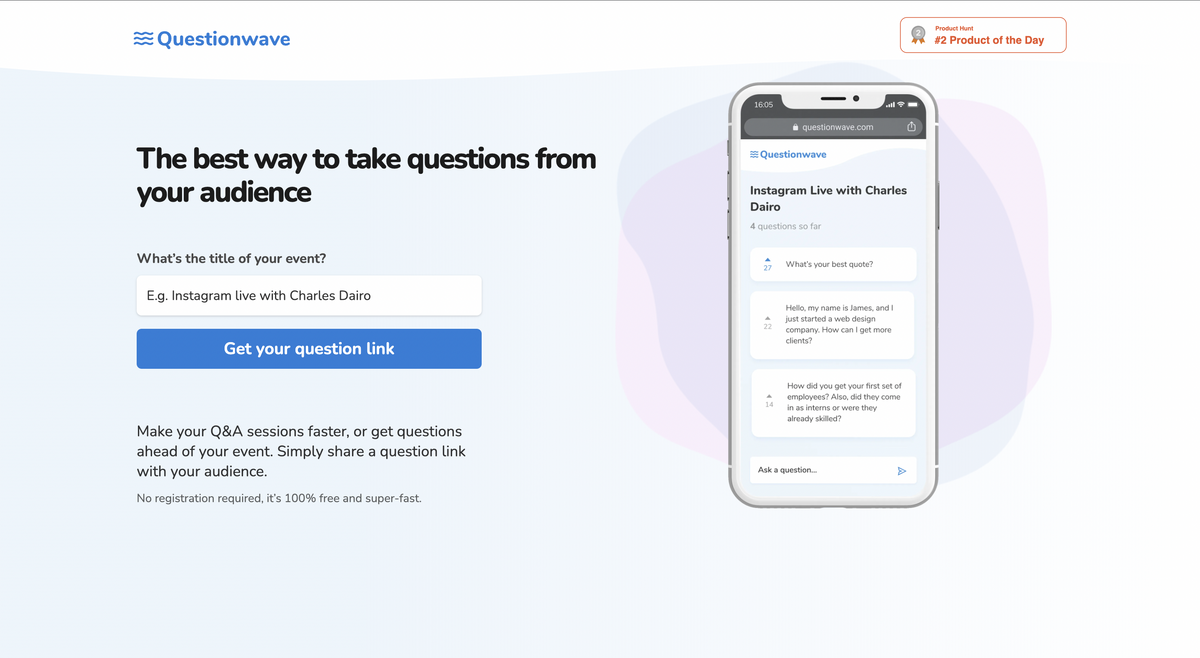This screenshot has height=658, width=1200.
Task: Click the Questionwave wave logo icon
Action: point(144,39)
